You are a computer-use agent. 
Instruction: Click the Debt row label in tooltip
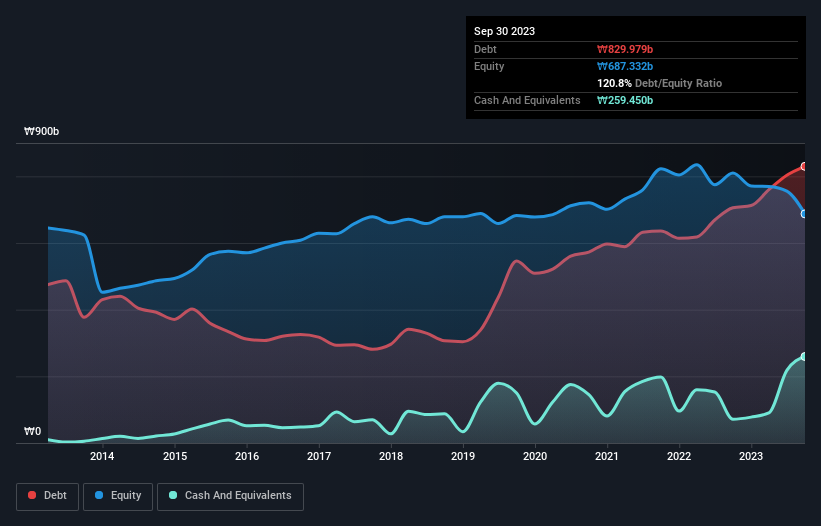coord(485,49)
